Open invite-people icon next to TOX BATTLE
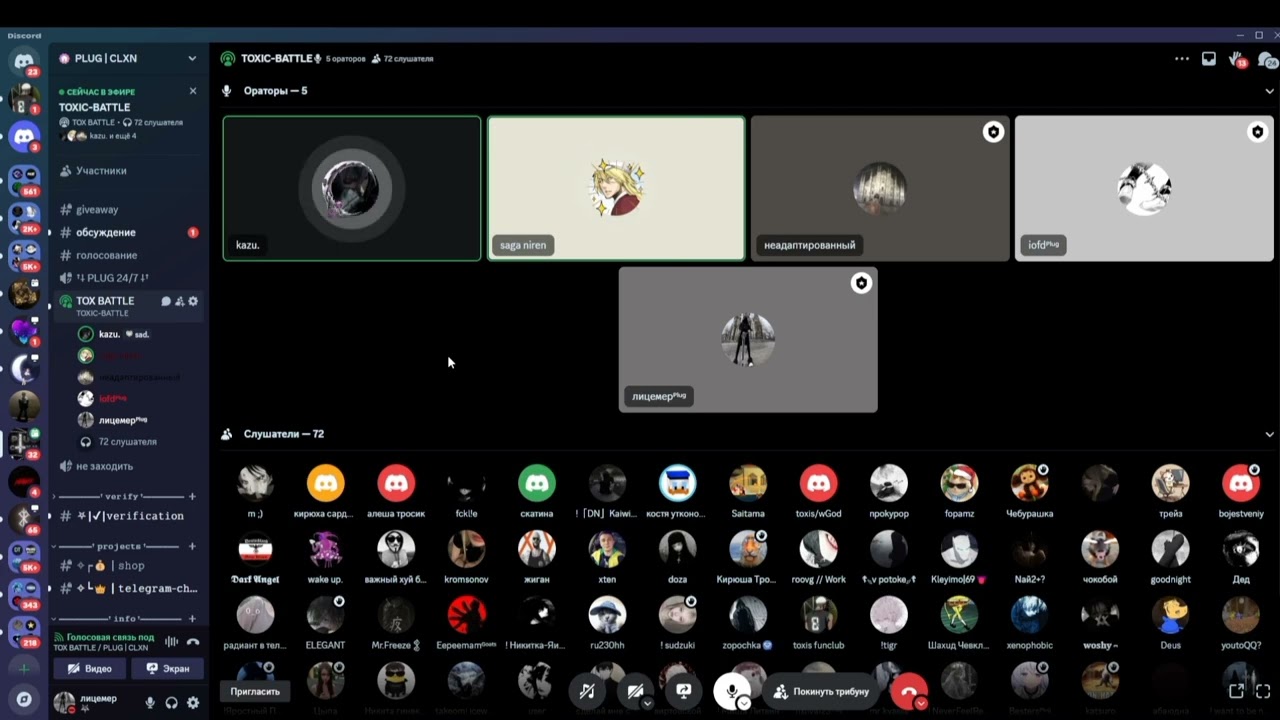This screenshot has height=720, width=1280. point(180,301)
